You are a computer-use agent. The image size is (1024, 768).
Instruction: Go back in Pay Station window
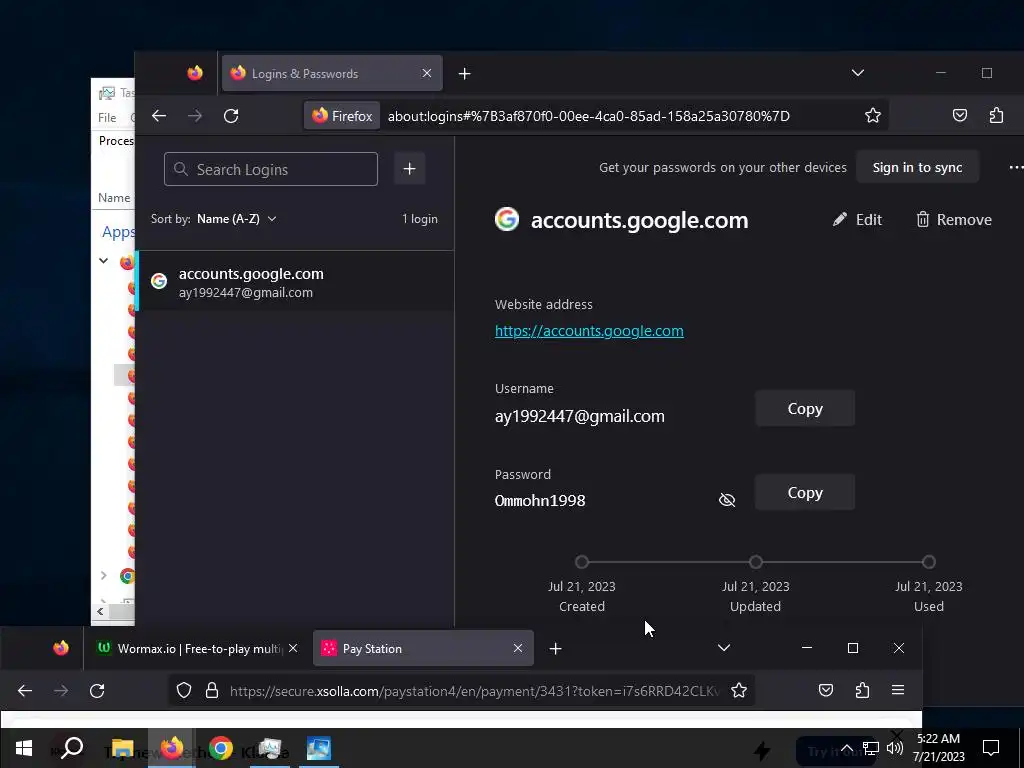point(25,691)
